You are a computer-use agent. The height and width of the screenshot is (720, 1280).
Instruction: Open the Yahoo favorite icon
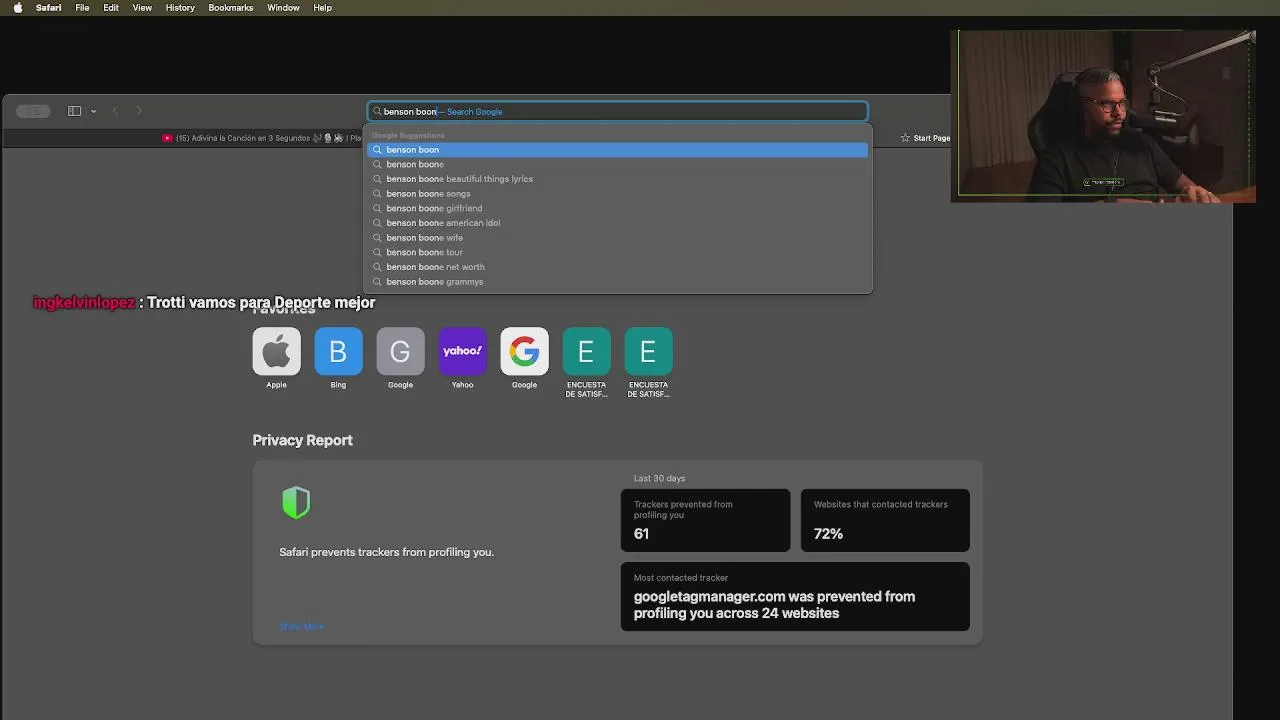coord(462,351)
